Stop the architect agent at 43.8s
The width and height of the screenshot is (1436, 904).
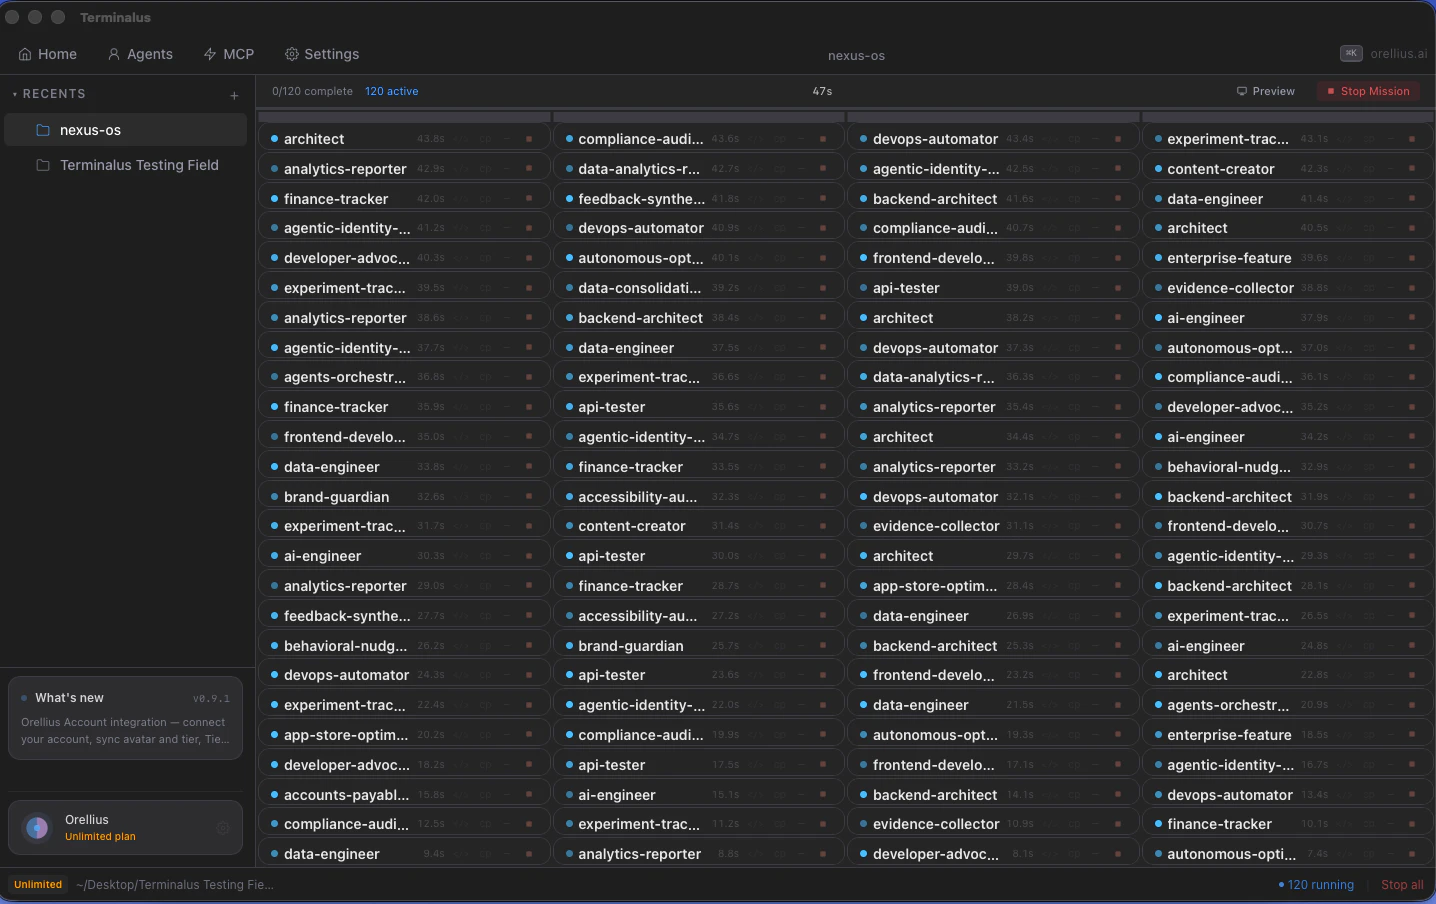(529, 139)
